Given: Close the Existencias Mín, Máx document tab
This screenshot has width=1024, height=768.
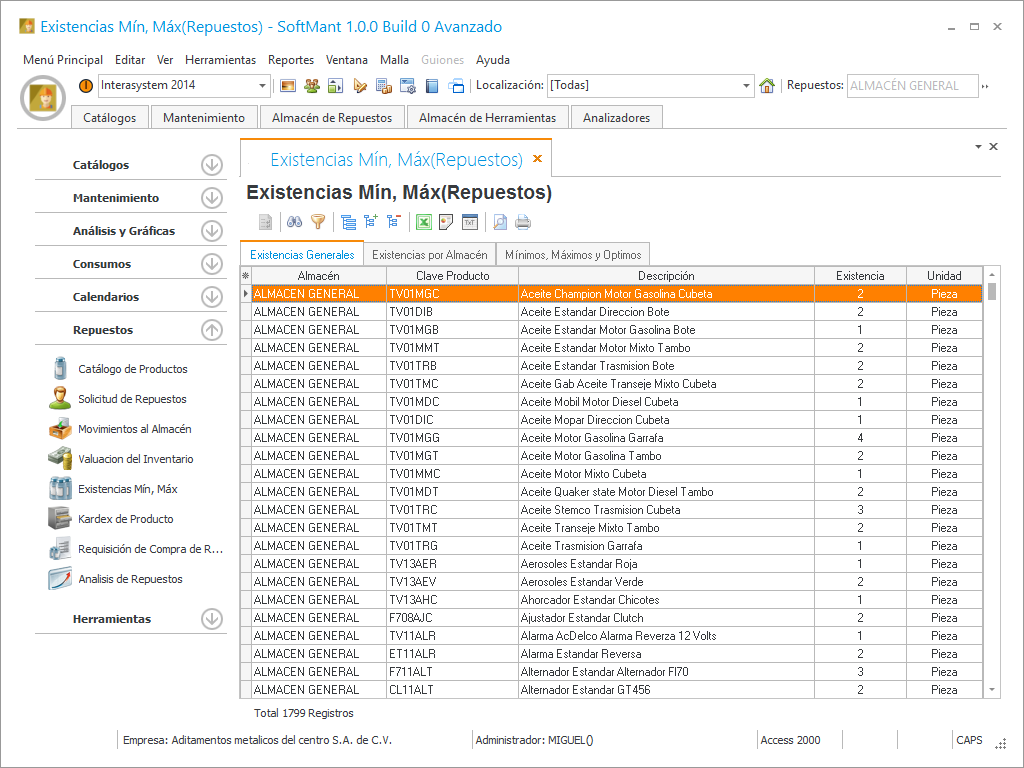Looking at the screenshot, I should [537, 159].
